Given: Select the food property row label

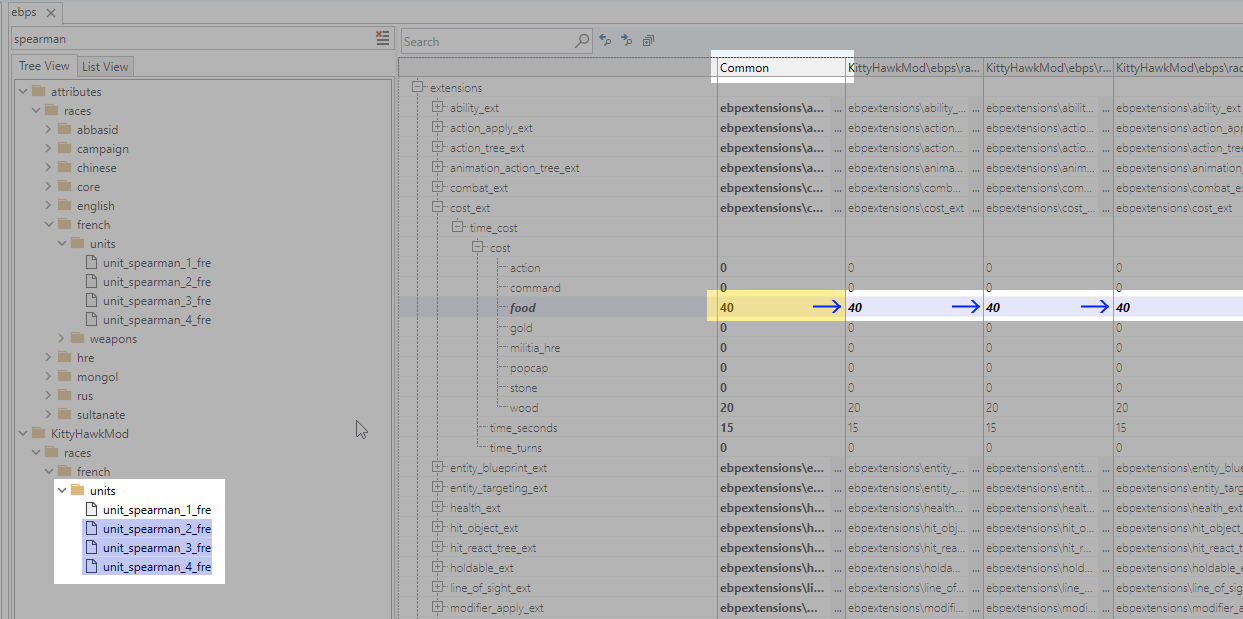Looking at the screenshot, I should [522, 308].
